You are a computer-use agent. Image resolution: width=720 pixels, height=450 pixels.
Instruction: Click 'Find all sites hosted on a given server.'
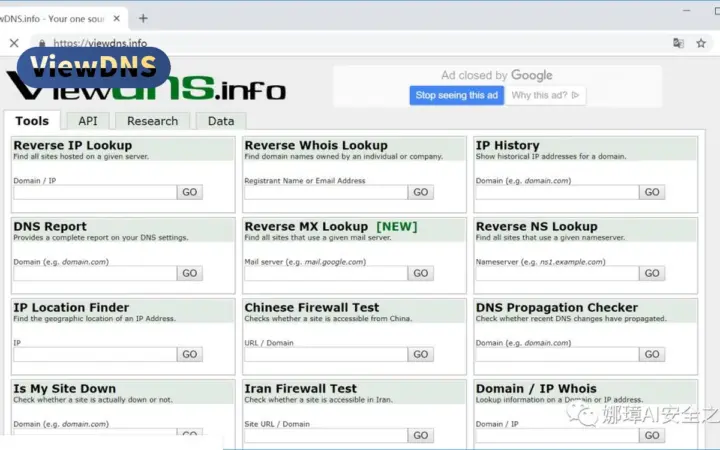(81, 157)
